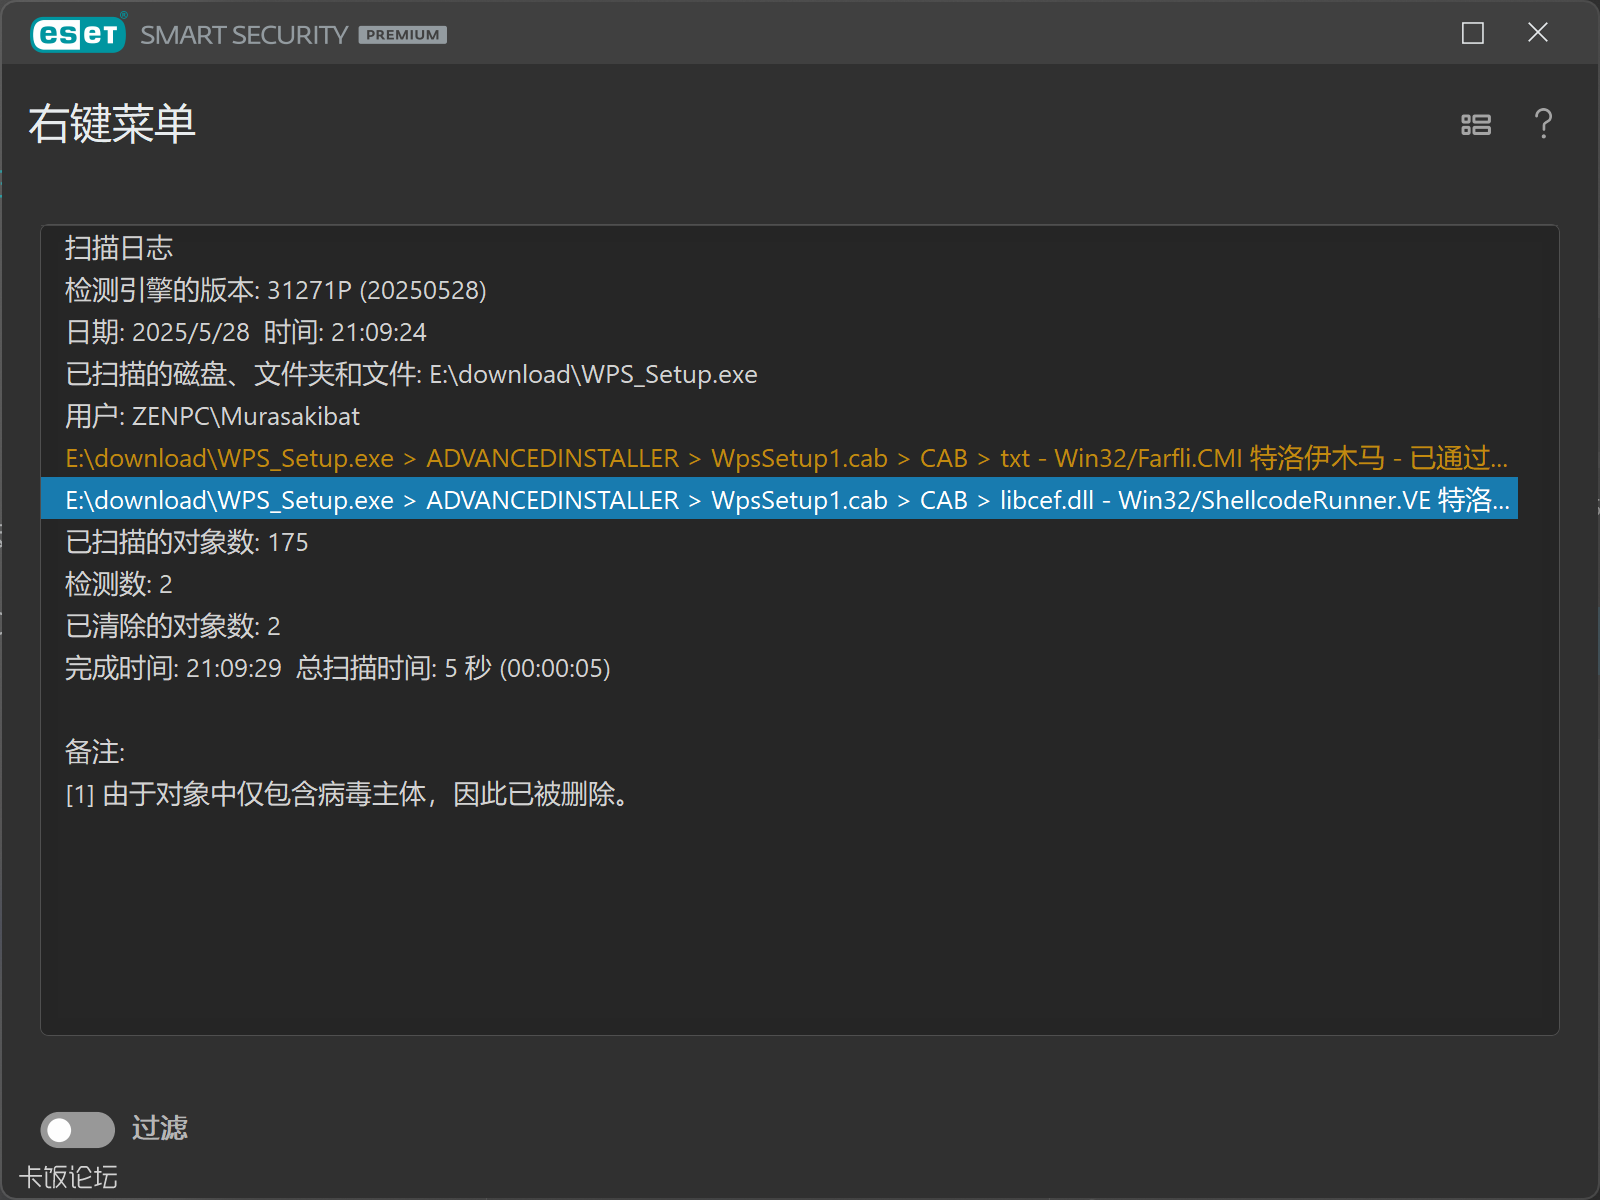Click the 过滤 label next to the switch
1600x1200 pixels.
[160, 1129]
